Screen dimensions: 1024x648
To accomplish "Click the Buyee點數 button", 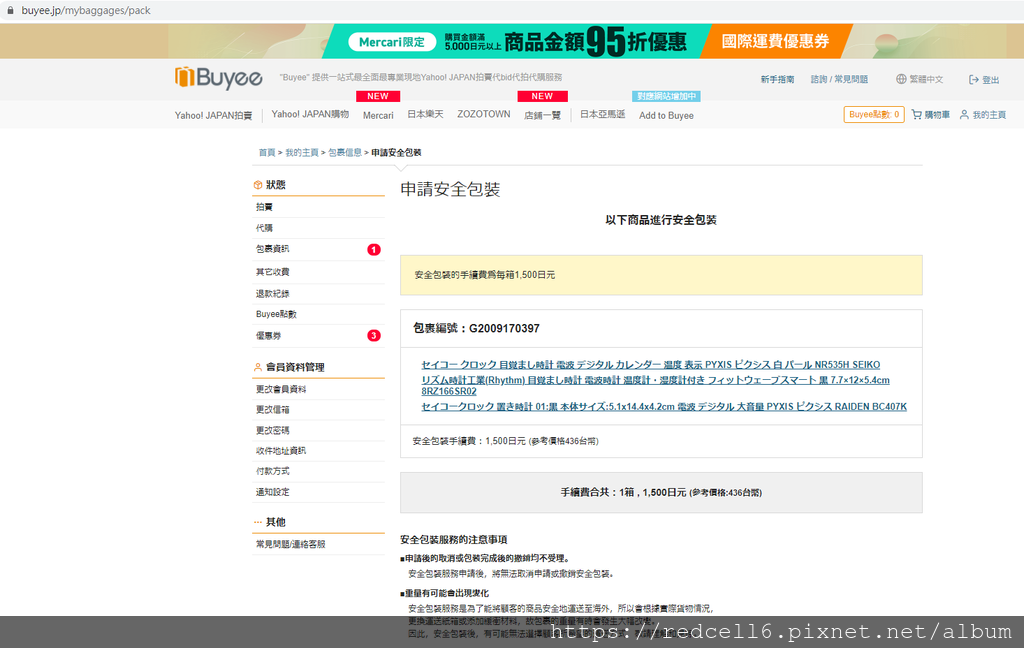I will (874, 114).
